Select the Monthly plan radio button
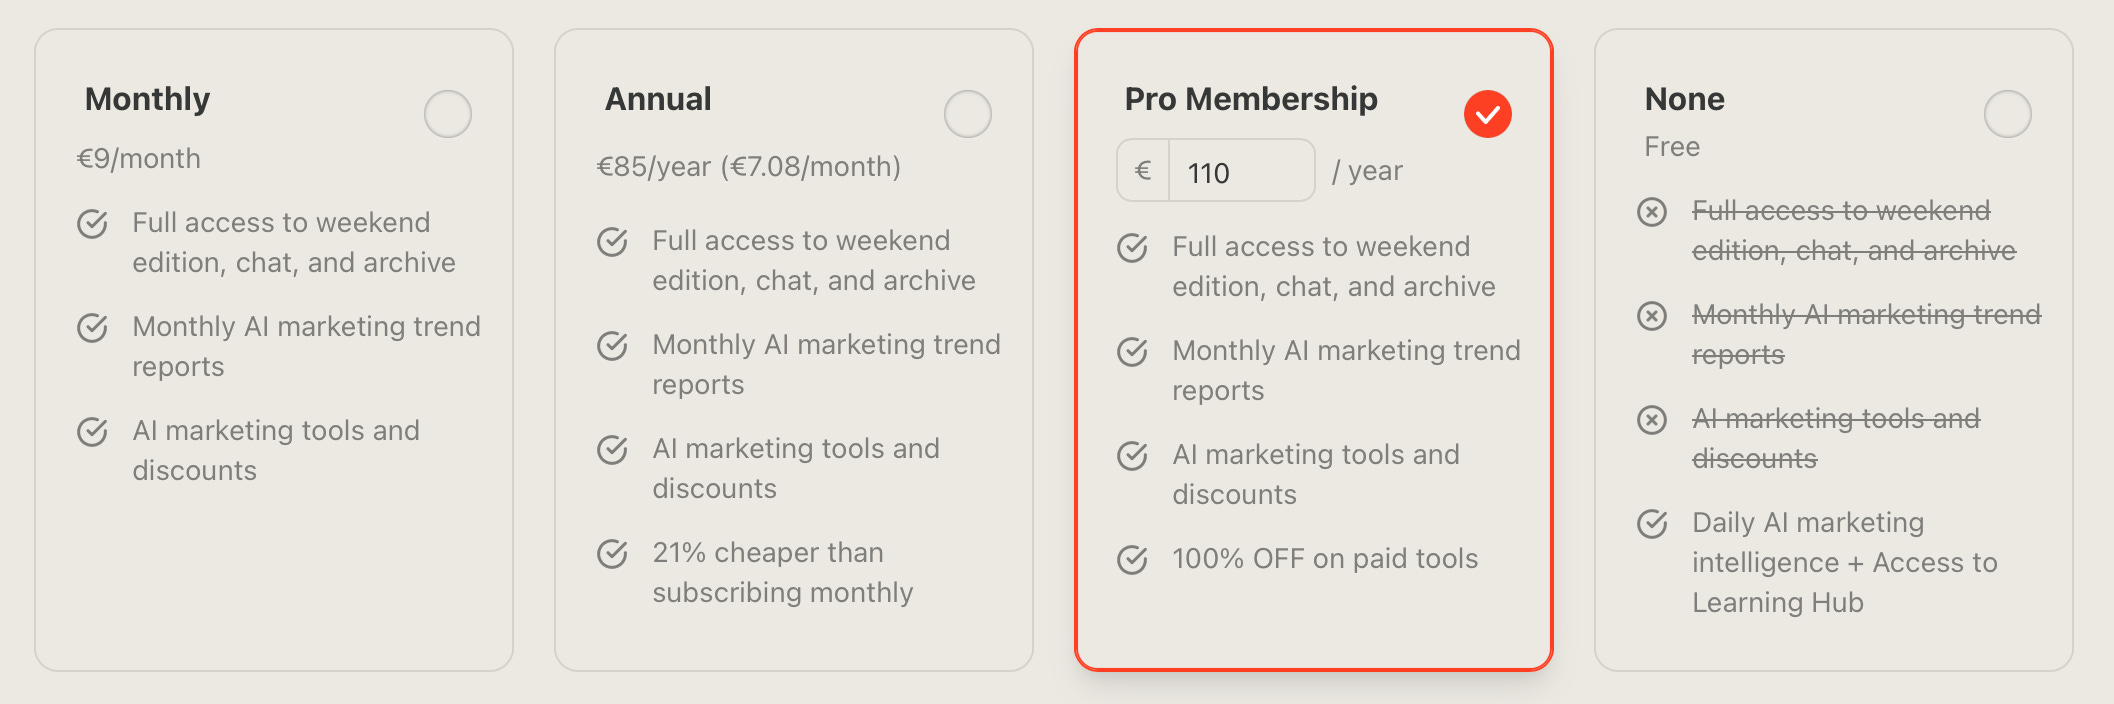Screen dimensions: 2114x704 coord(447,114)
